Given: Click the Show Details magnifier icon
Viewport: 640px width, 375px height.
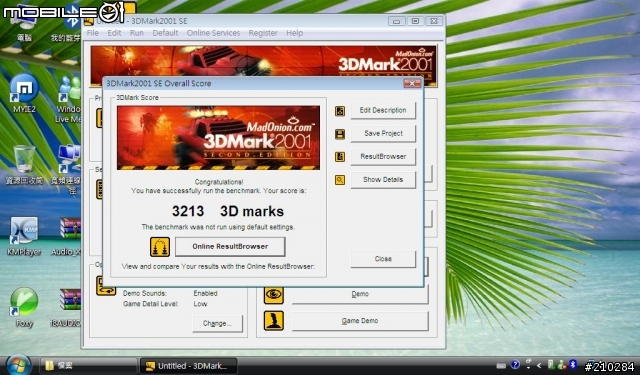Looking at the screenshot, I should [x=340, y=180].
